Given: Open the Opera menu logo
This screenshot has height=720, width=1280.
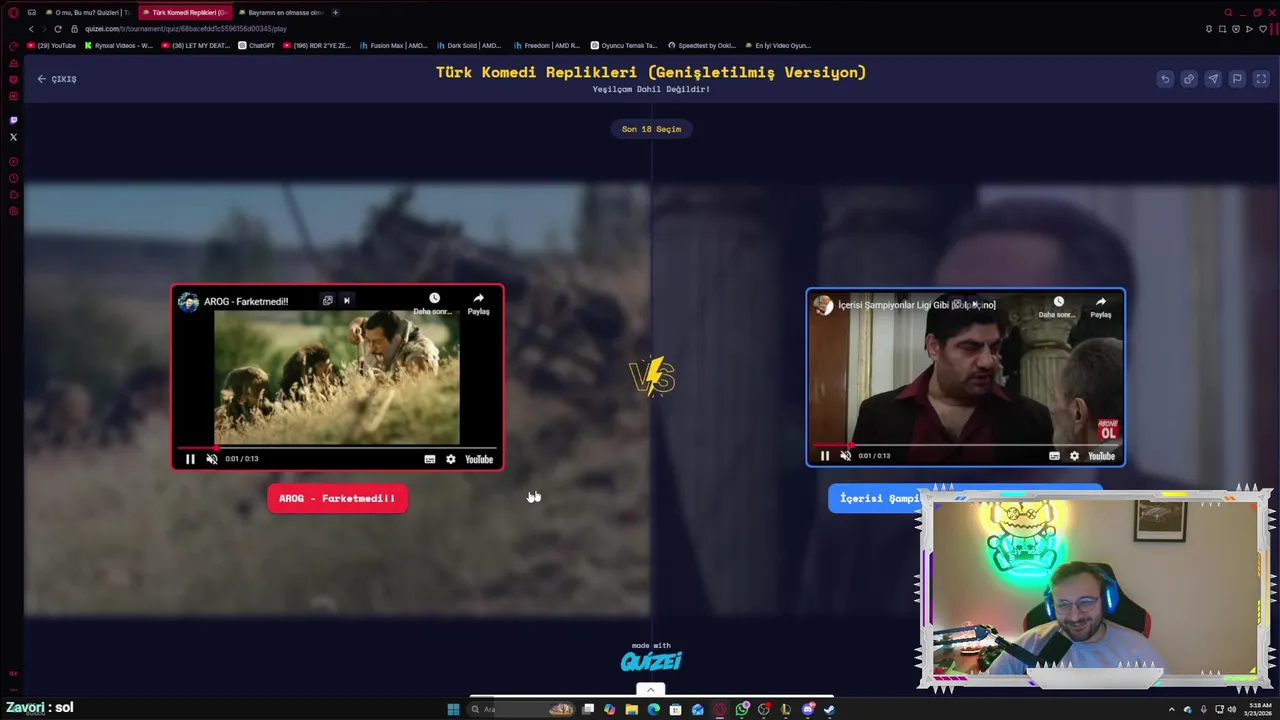Looking at the screenshot, I should pyautogui.click(x=13, y=12).
